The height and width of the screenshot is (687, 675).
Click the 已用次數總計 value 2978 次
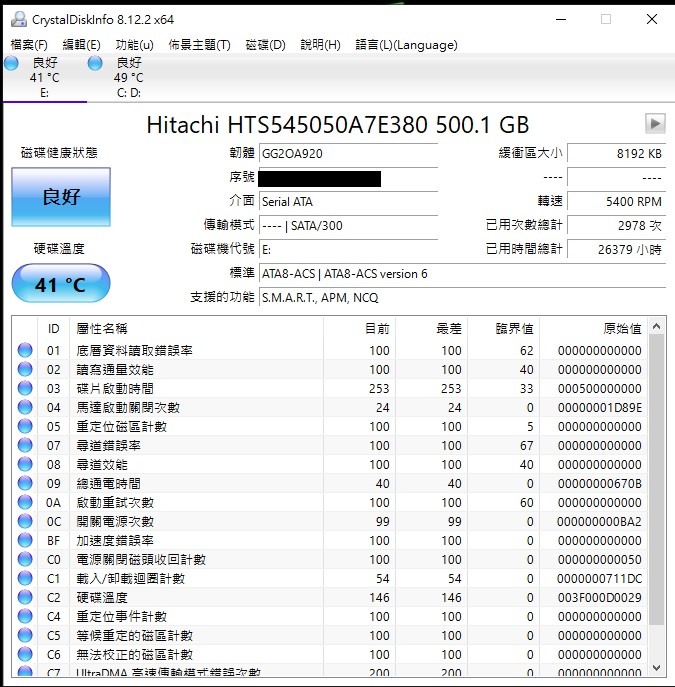click(x=617, y=226)
